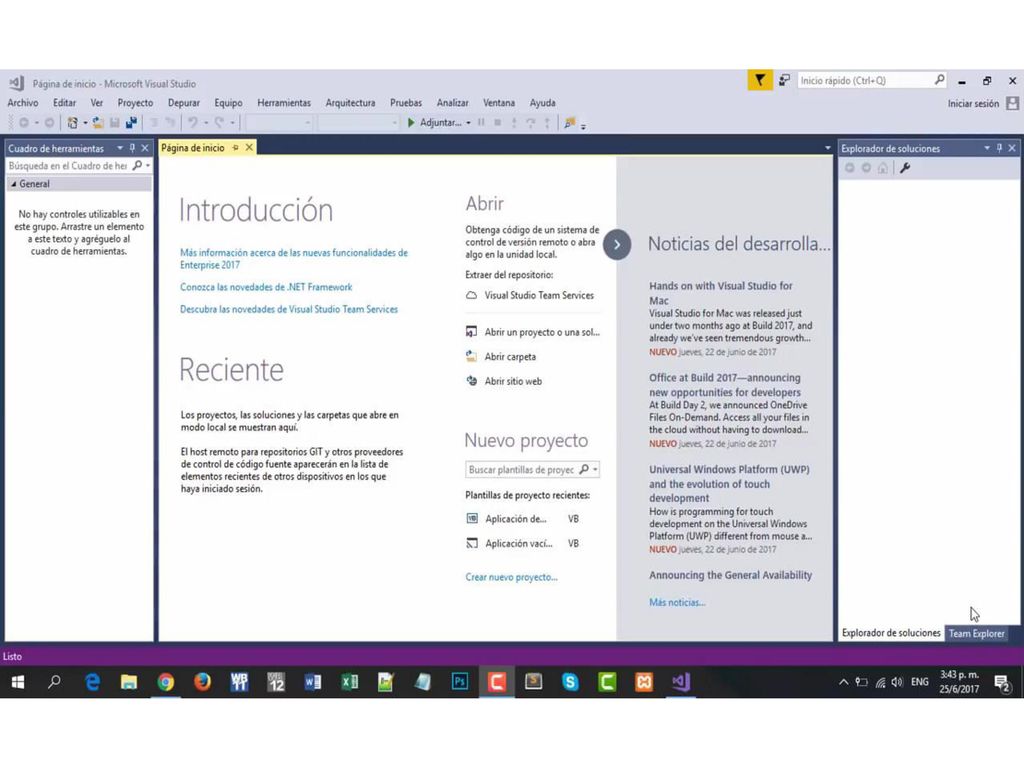
Task: Click the Abrir carpeta folder icon
Action: coord(471,357)
